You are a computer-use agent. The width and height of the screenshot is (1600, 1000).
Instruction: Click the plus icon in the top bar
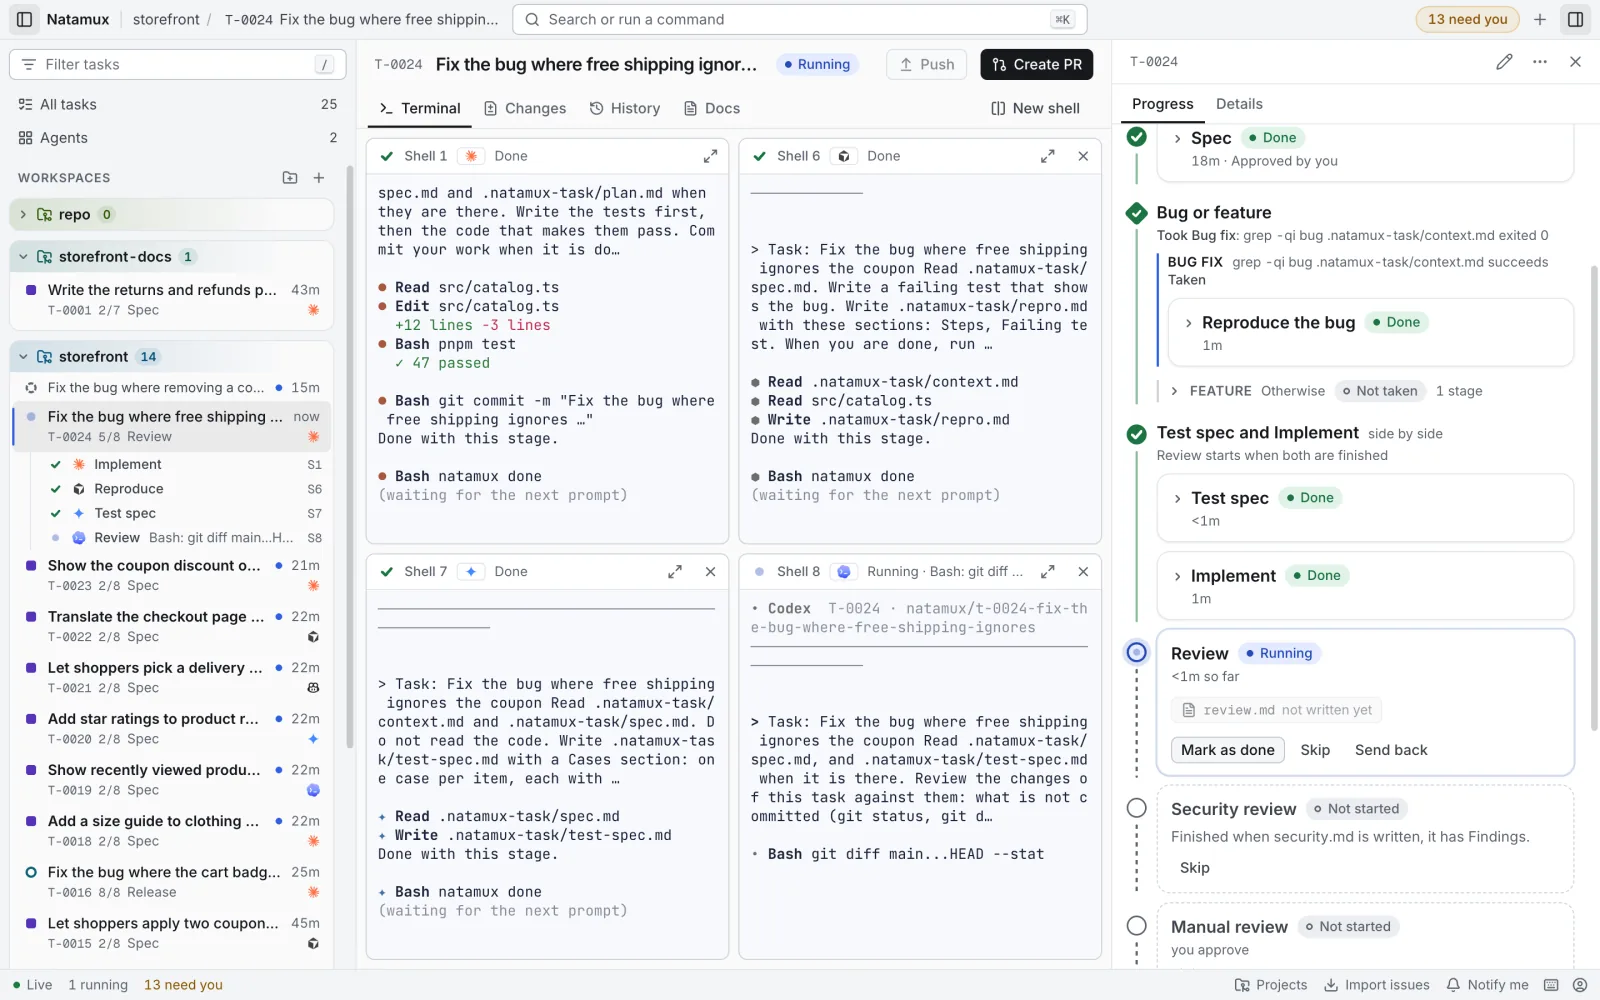1540,19
